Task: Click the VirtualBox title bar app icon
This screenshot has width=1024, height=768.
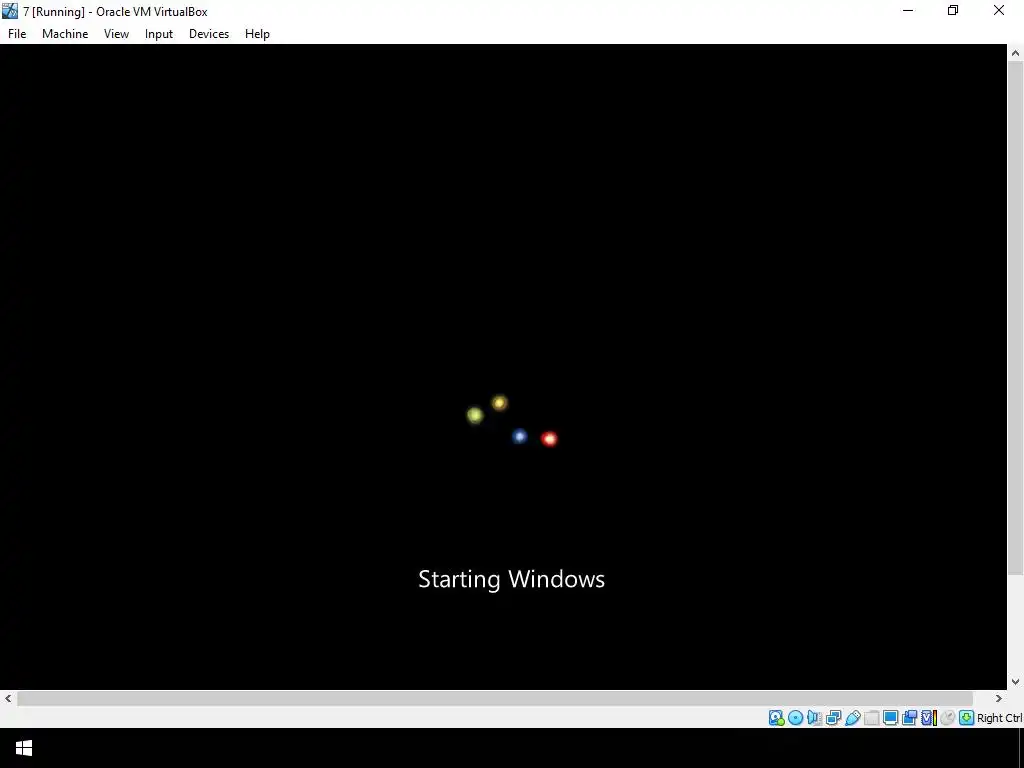Action: [10, 11]
